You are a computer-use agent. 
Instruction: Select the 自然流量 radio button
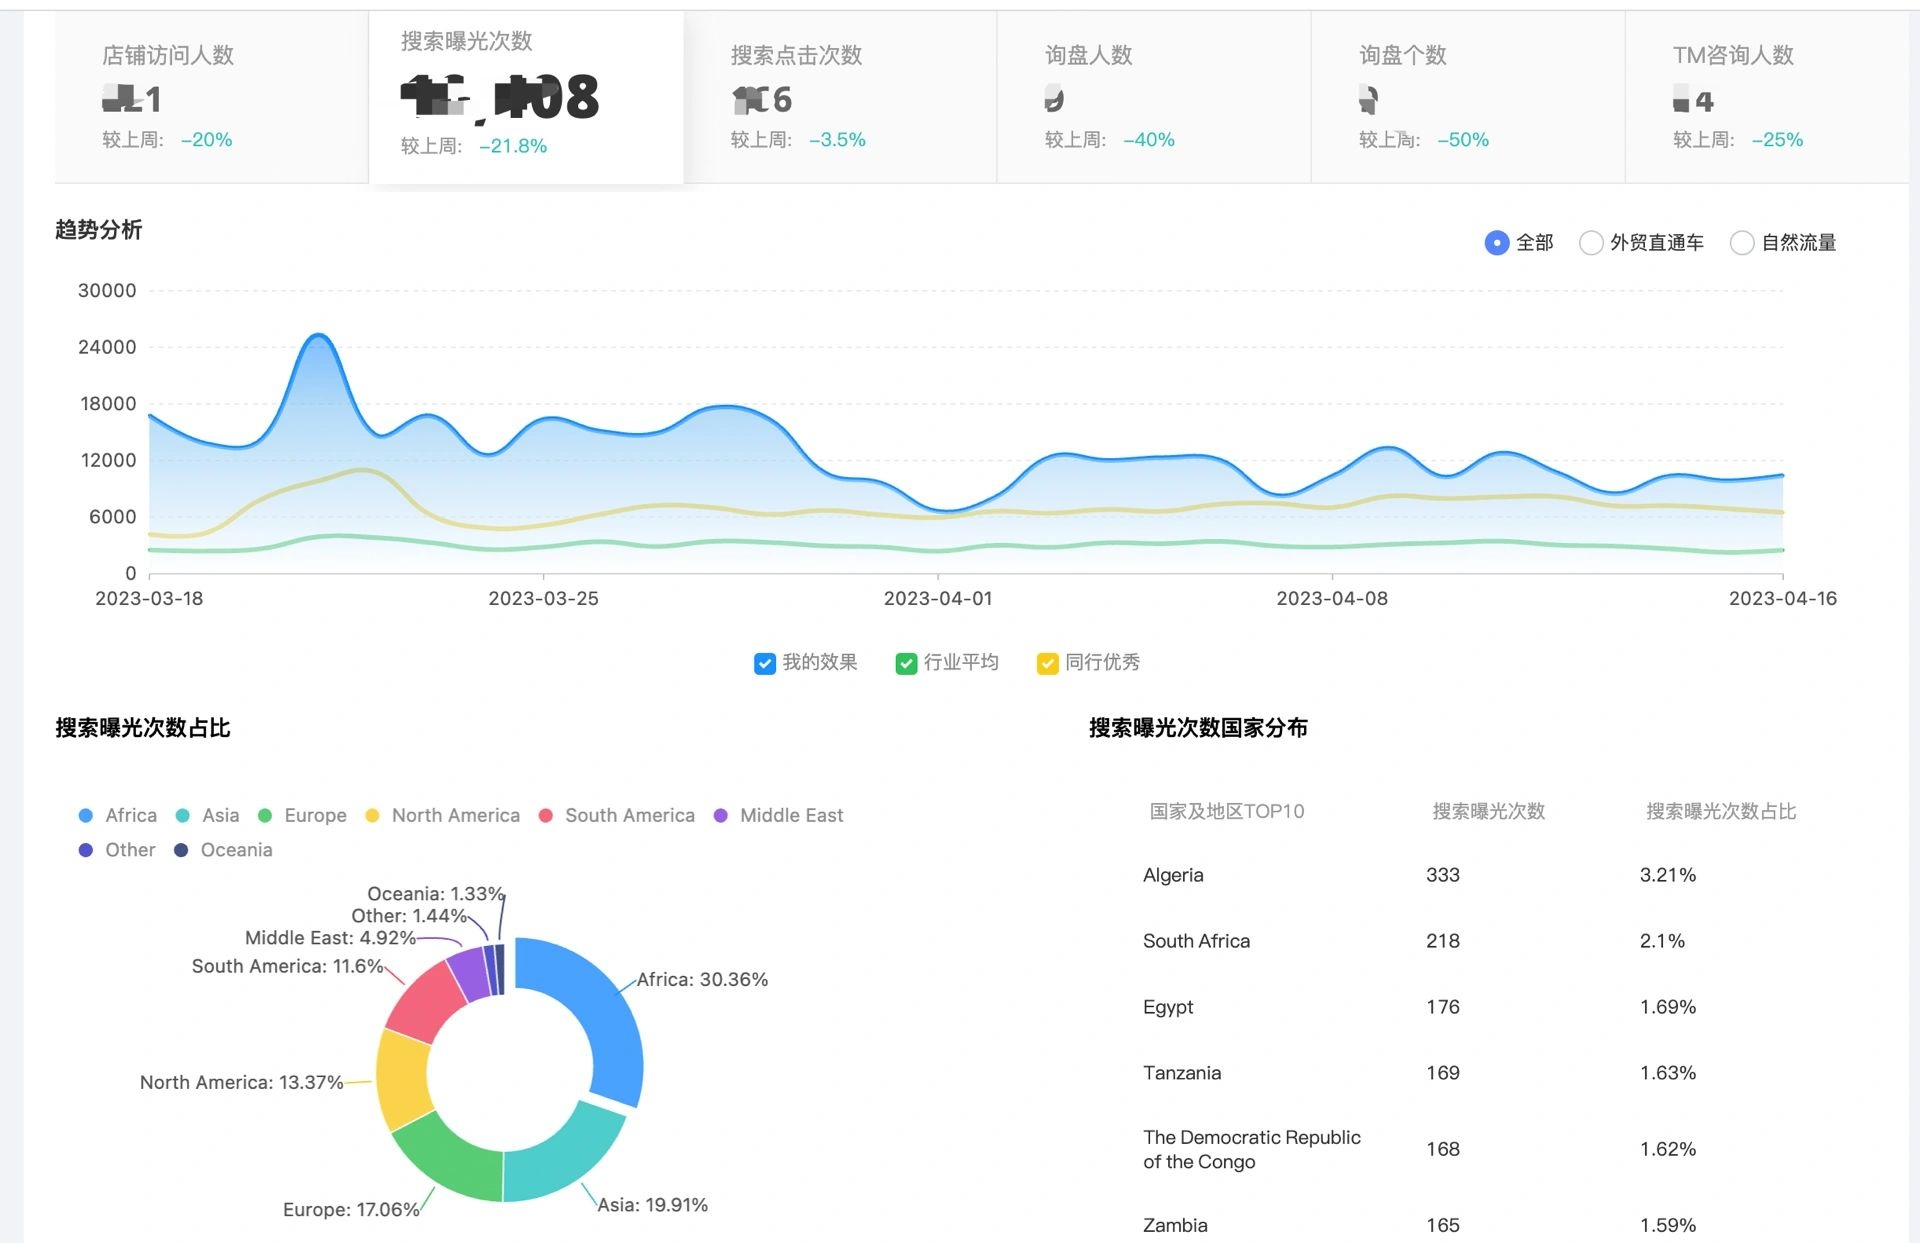[x=1742, y=243]
